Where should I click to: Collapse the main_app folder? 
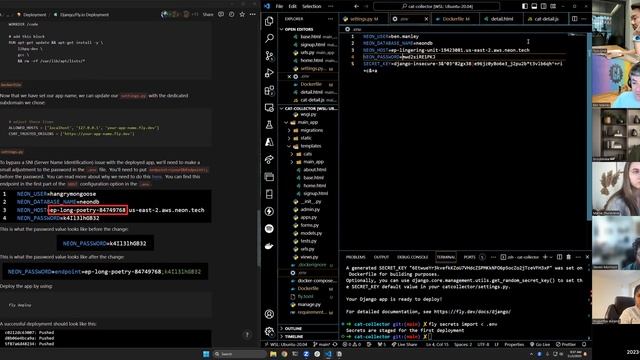(x=309, y=122)
